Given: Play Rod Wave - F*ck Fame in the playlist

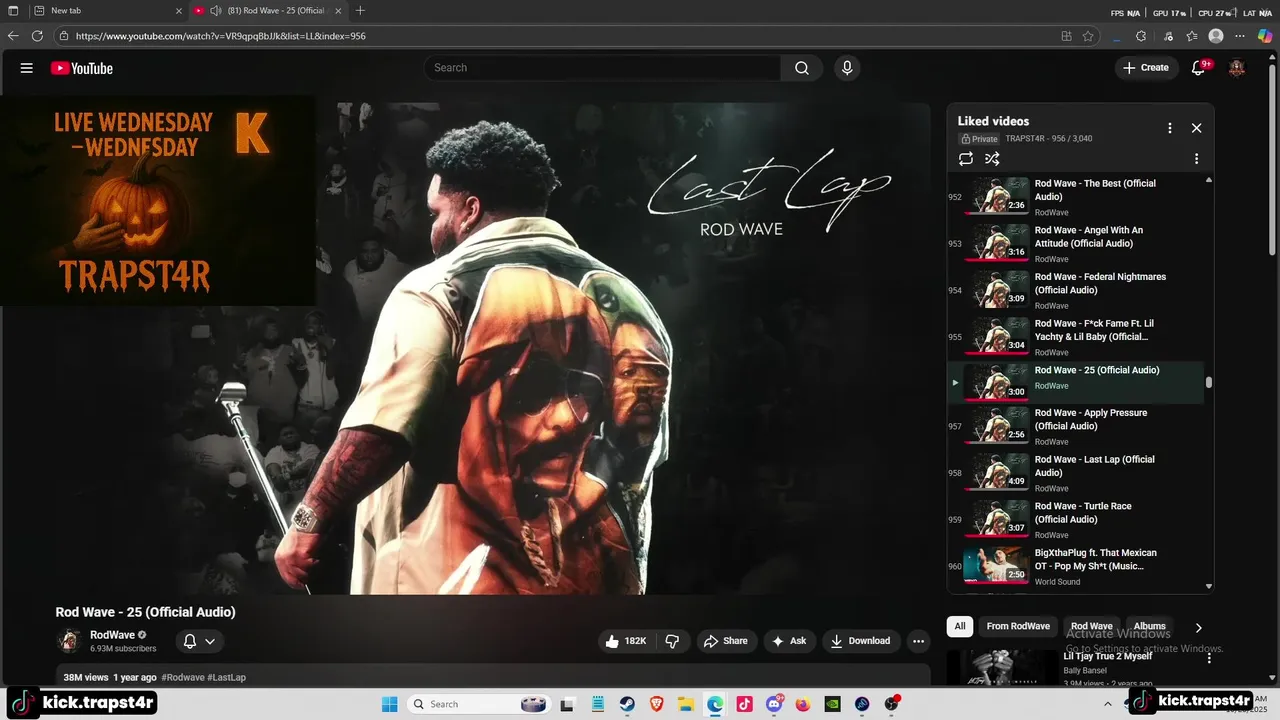Looking at the screenshot, I should click(x=1075, y=337).
